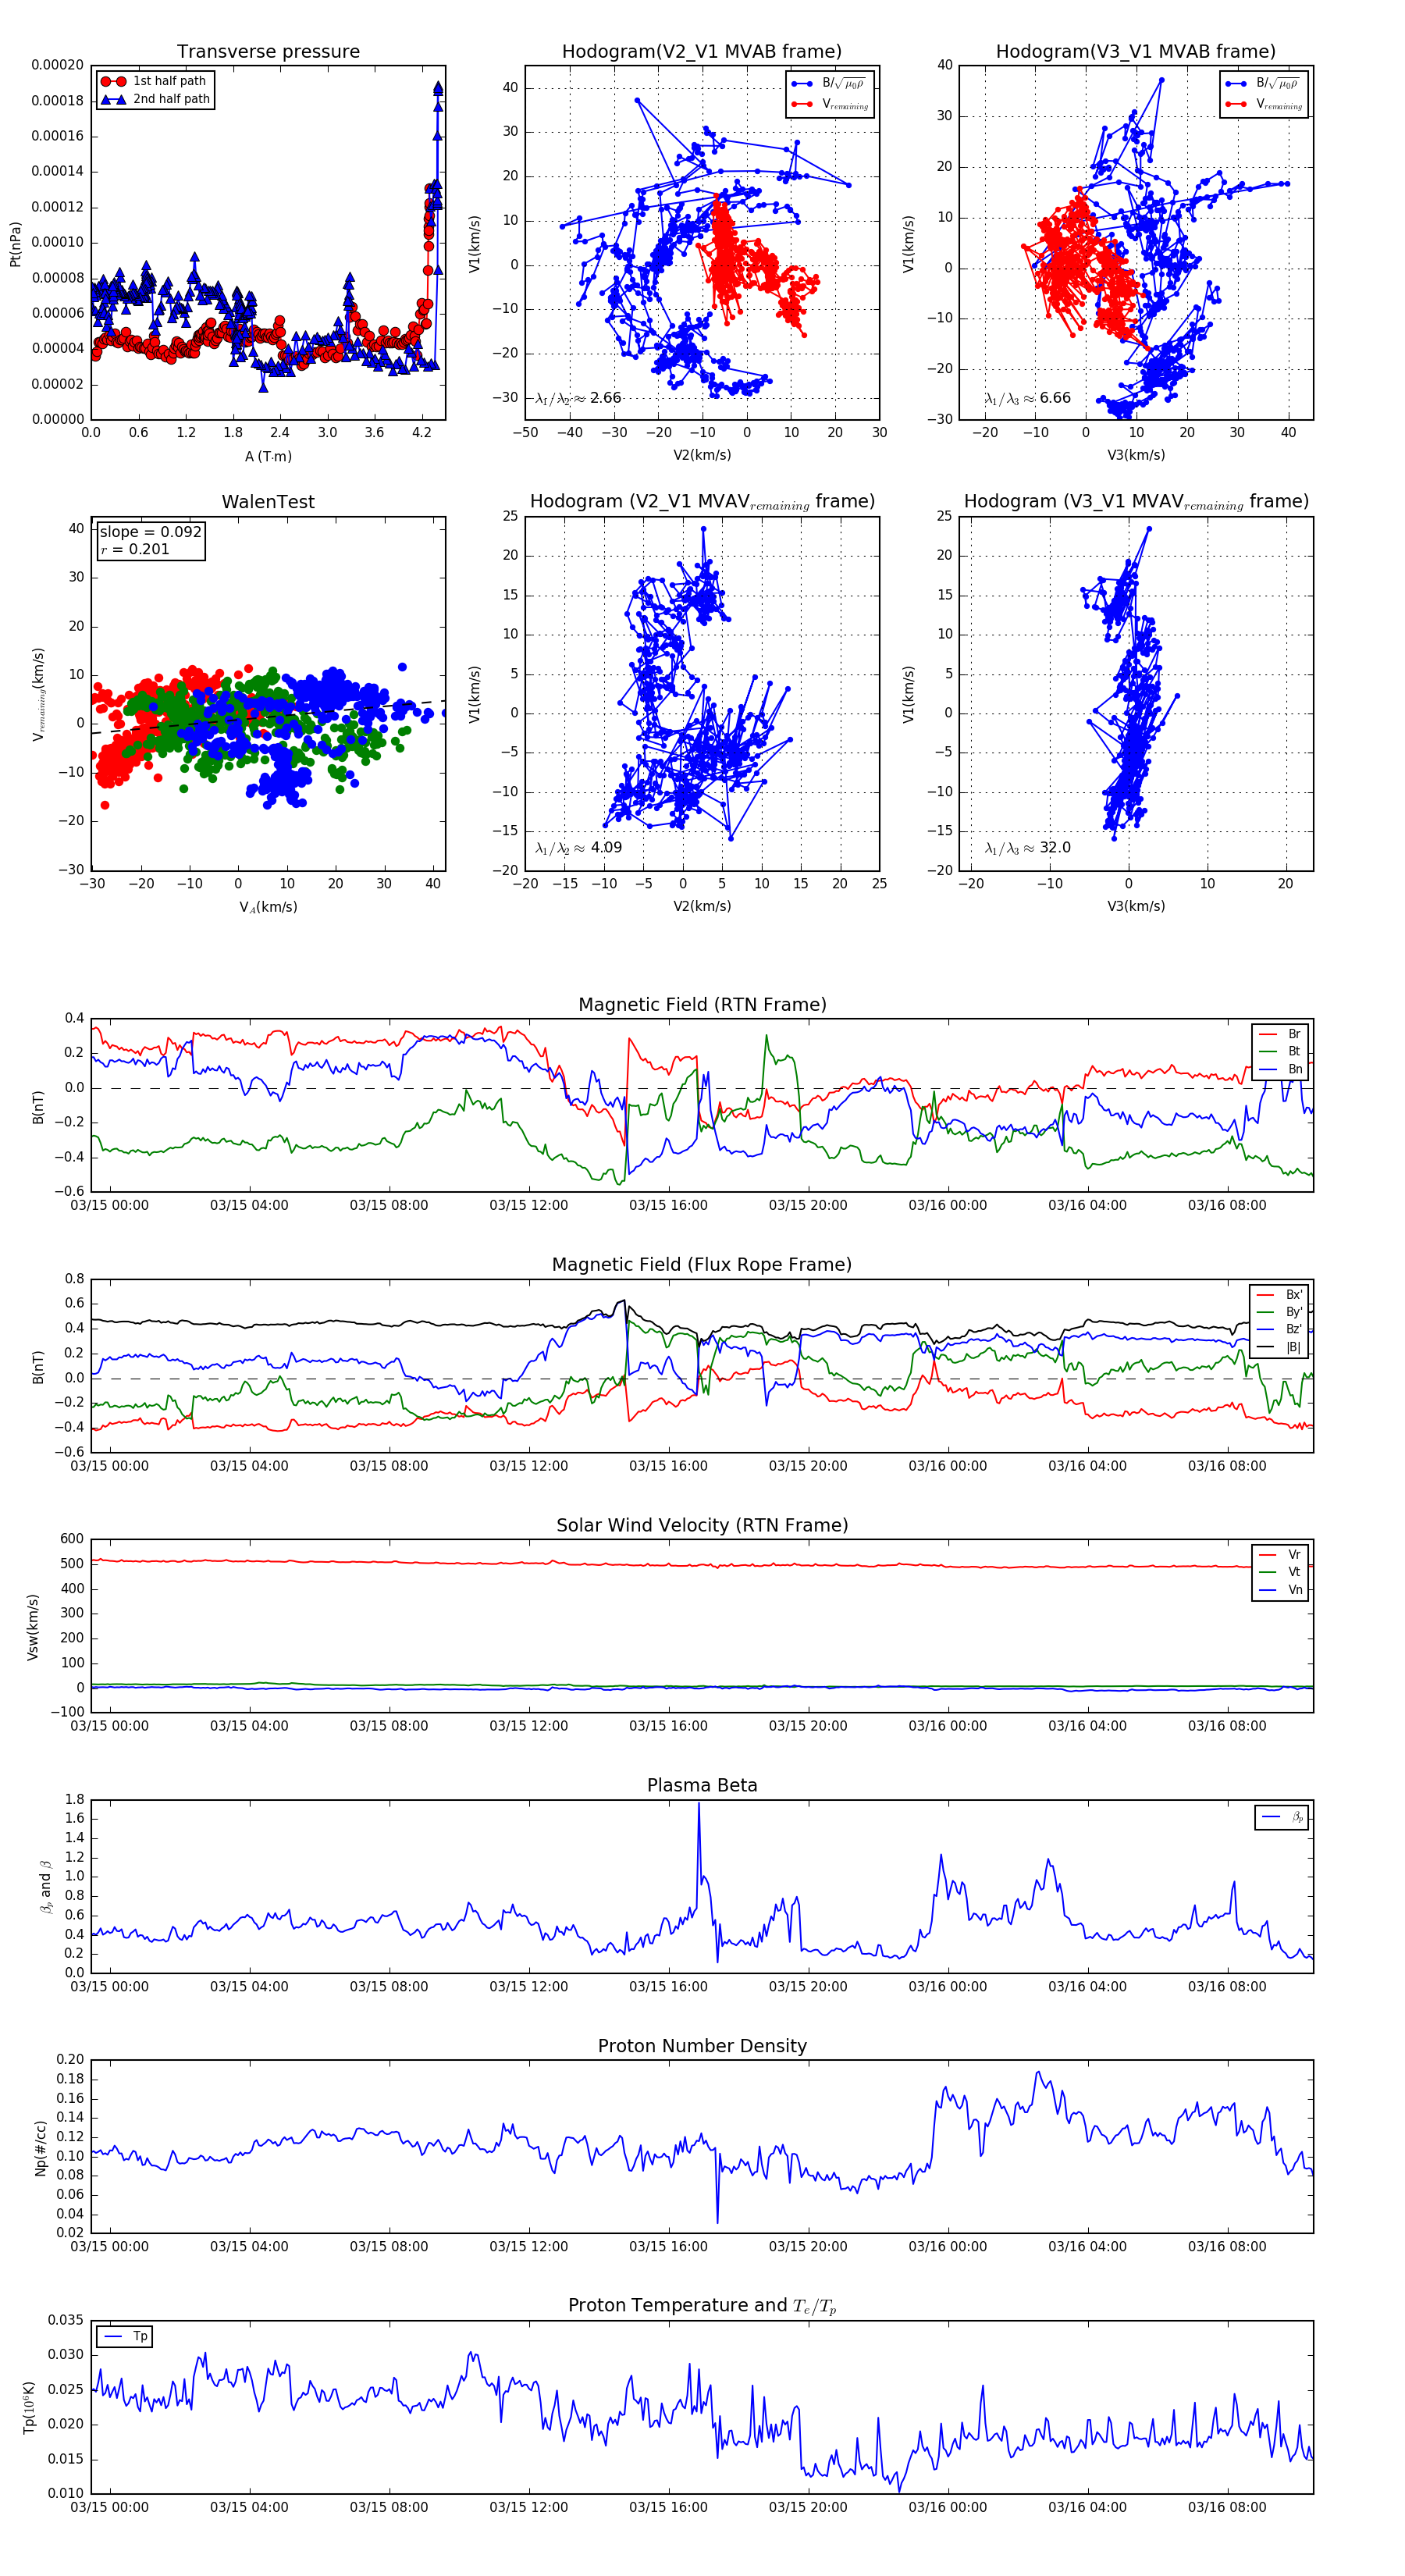Click "03/15 12:00" tick label under Plasma Beta
1405x2576 pixels.
click(x=528, y=1986)
